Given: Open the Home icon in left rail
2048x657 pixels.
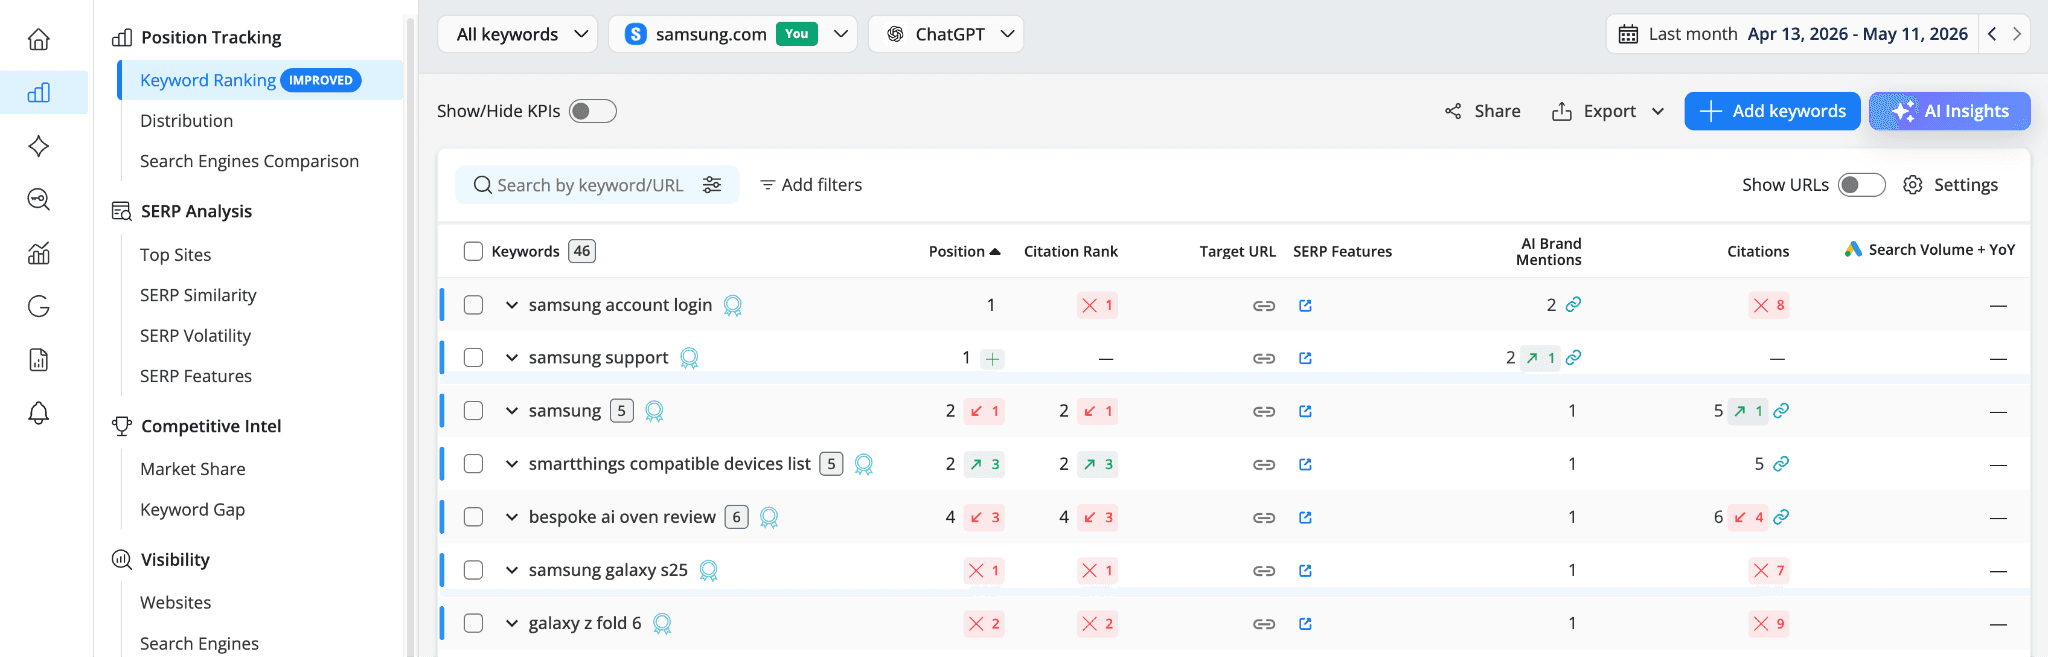Looking at the screenshot, I should pos(39,39).
